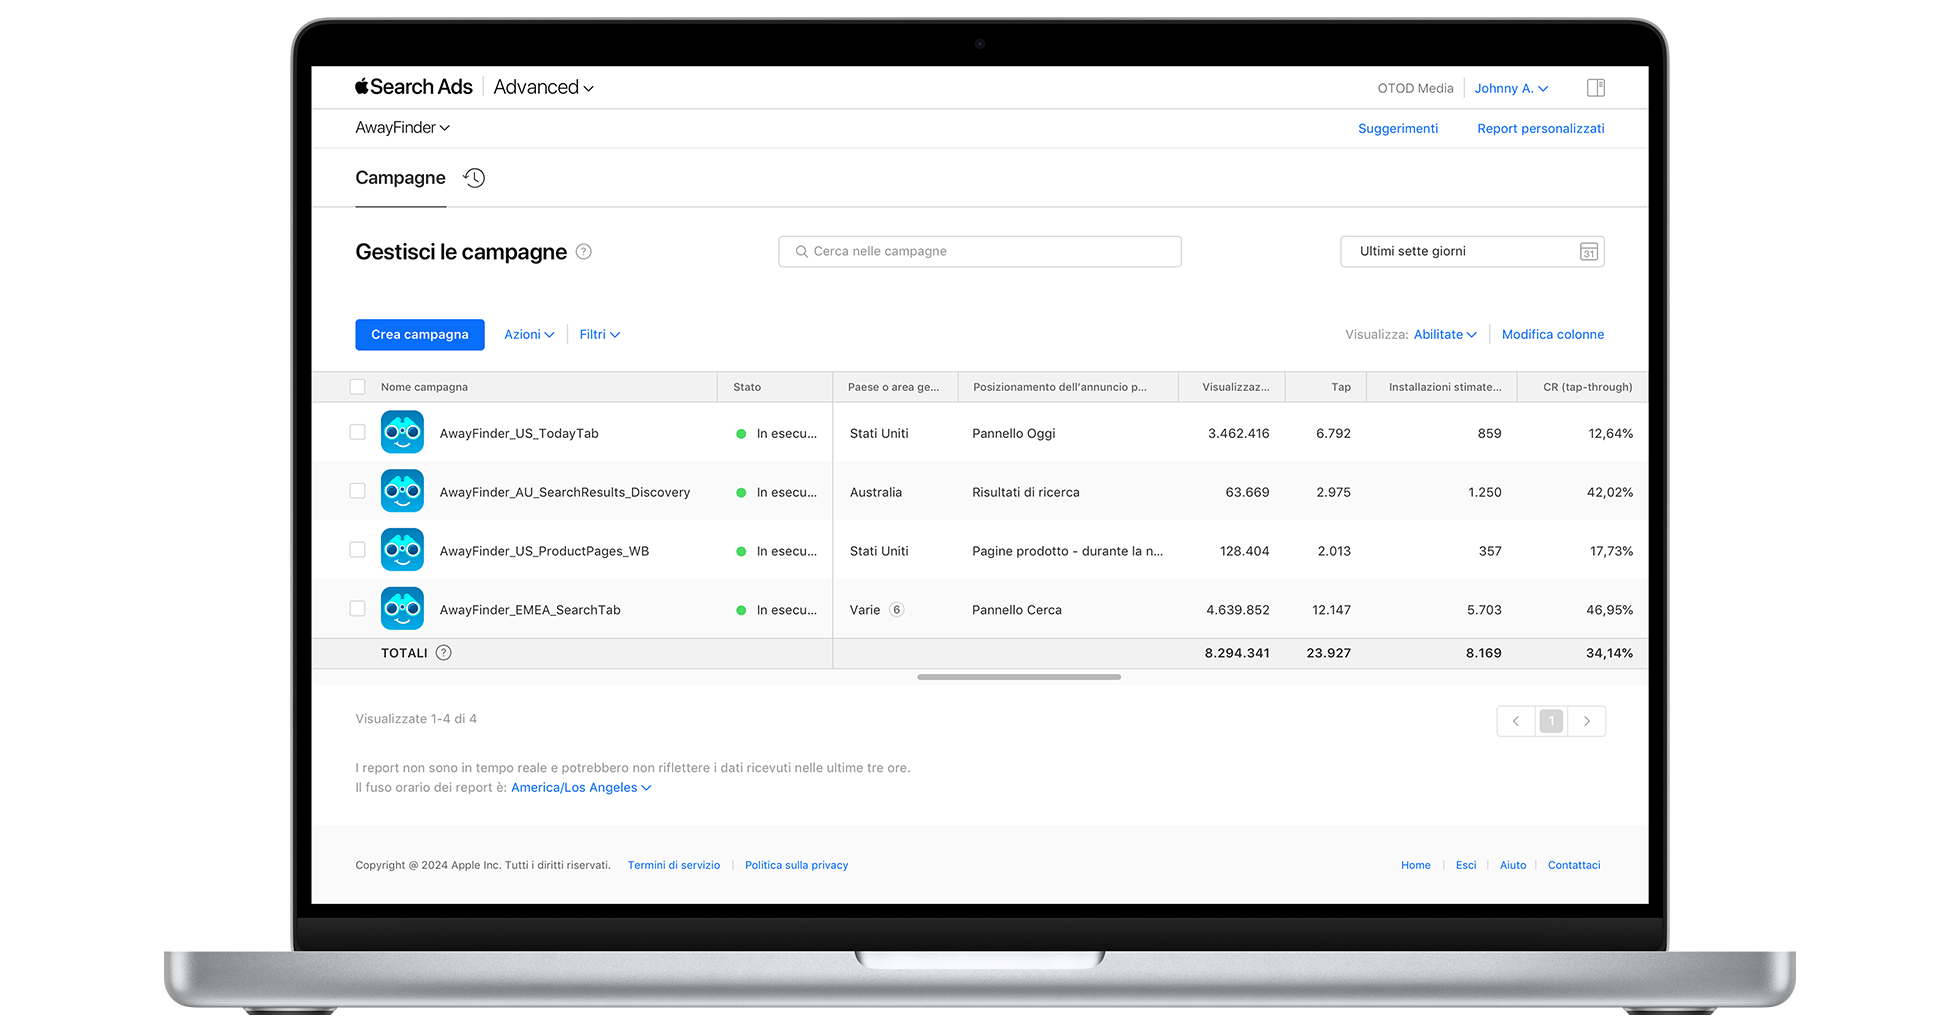Image resolution: width=1960 pixels, height=1024 pixels.
Task: Click the help icon beside Gestisci le campagne
Action: (x=584, y=252)
